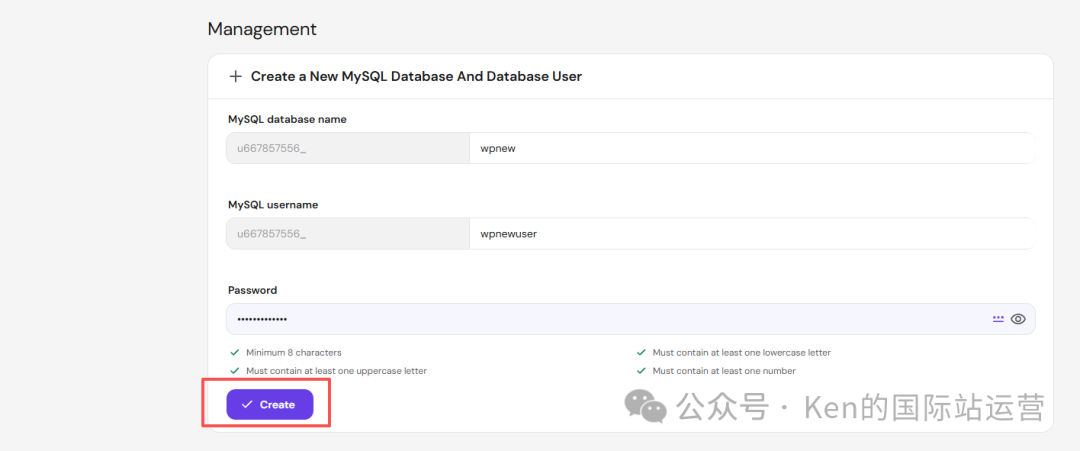1080x451 pixels.
Task: Click the disabled database name prefix u667857556_
Action: [x=348, y=148]
